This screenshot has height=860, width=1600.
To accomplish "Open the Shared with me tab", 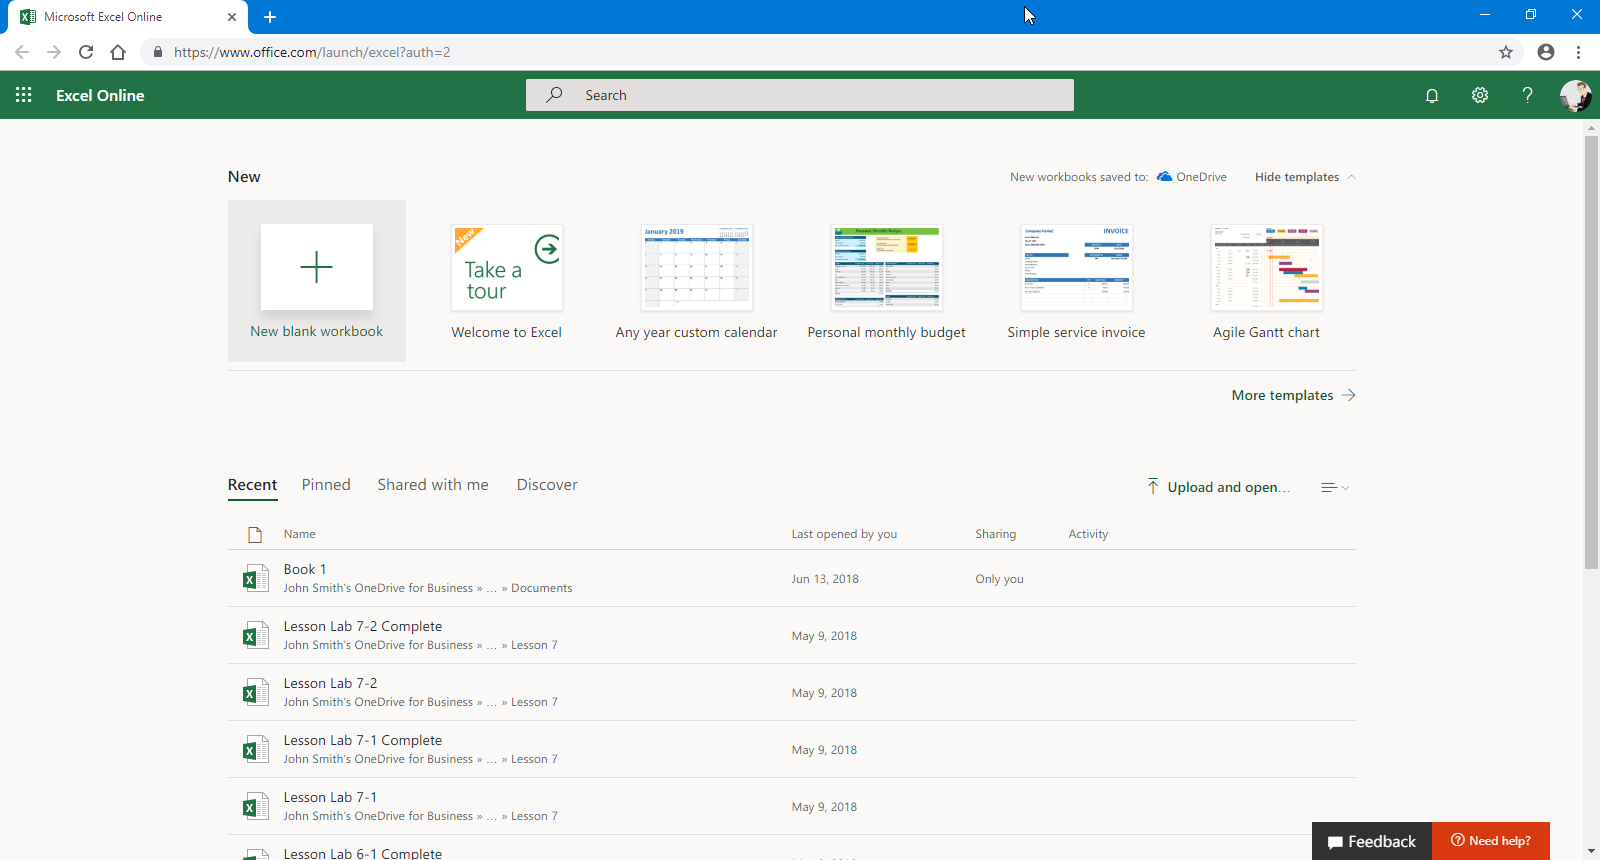I will [x=433, y=485].
